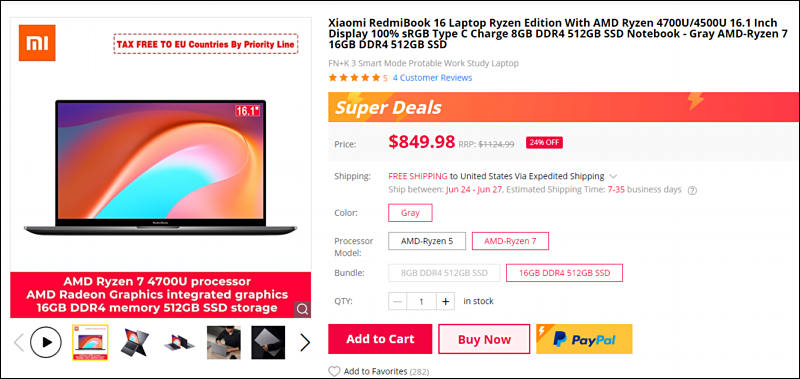Select the Gray color option
Viewport: 800px width, 379px height.
point(410,213)
